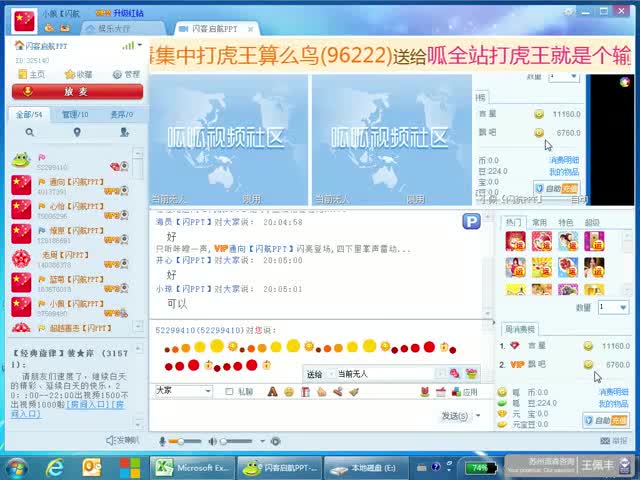Click the second 呱呱视频社区 video panel
The height and width of the screenshot is (480, 640).
click(x=392, y=140)
